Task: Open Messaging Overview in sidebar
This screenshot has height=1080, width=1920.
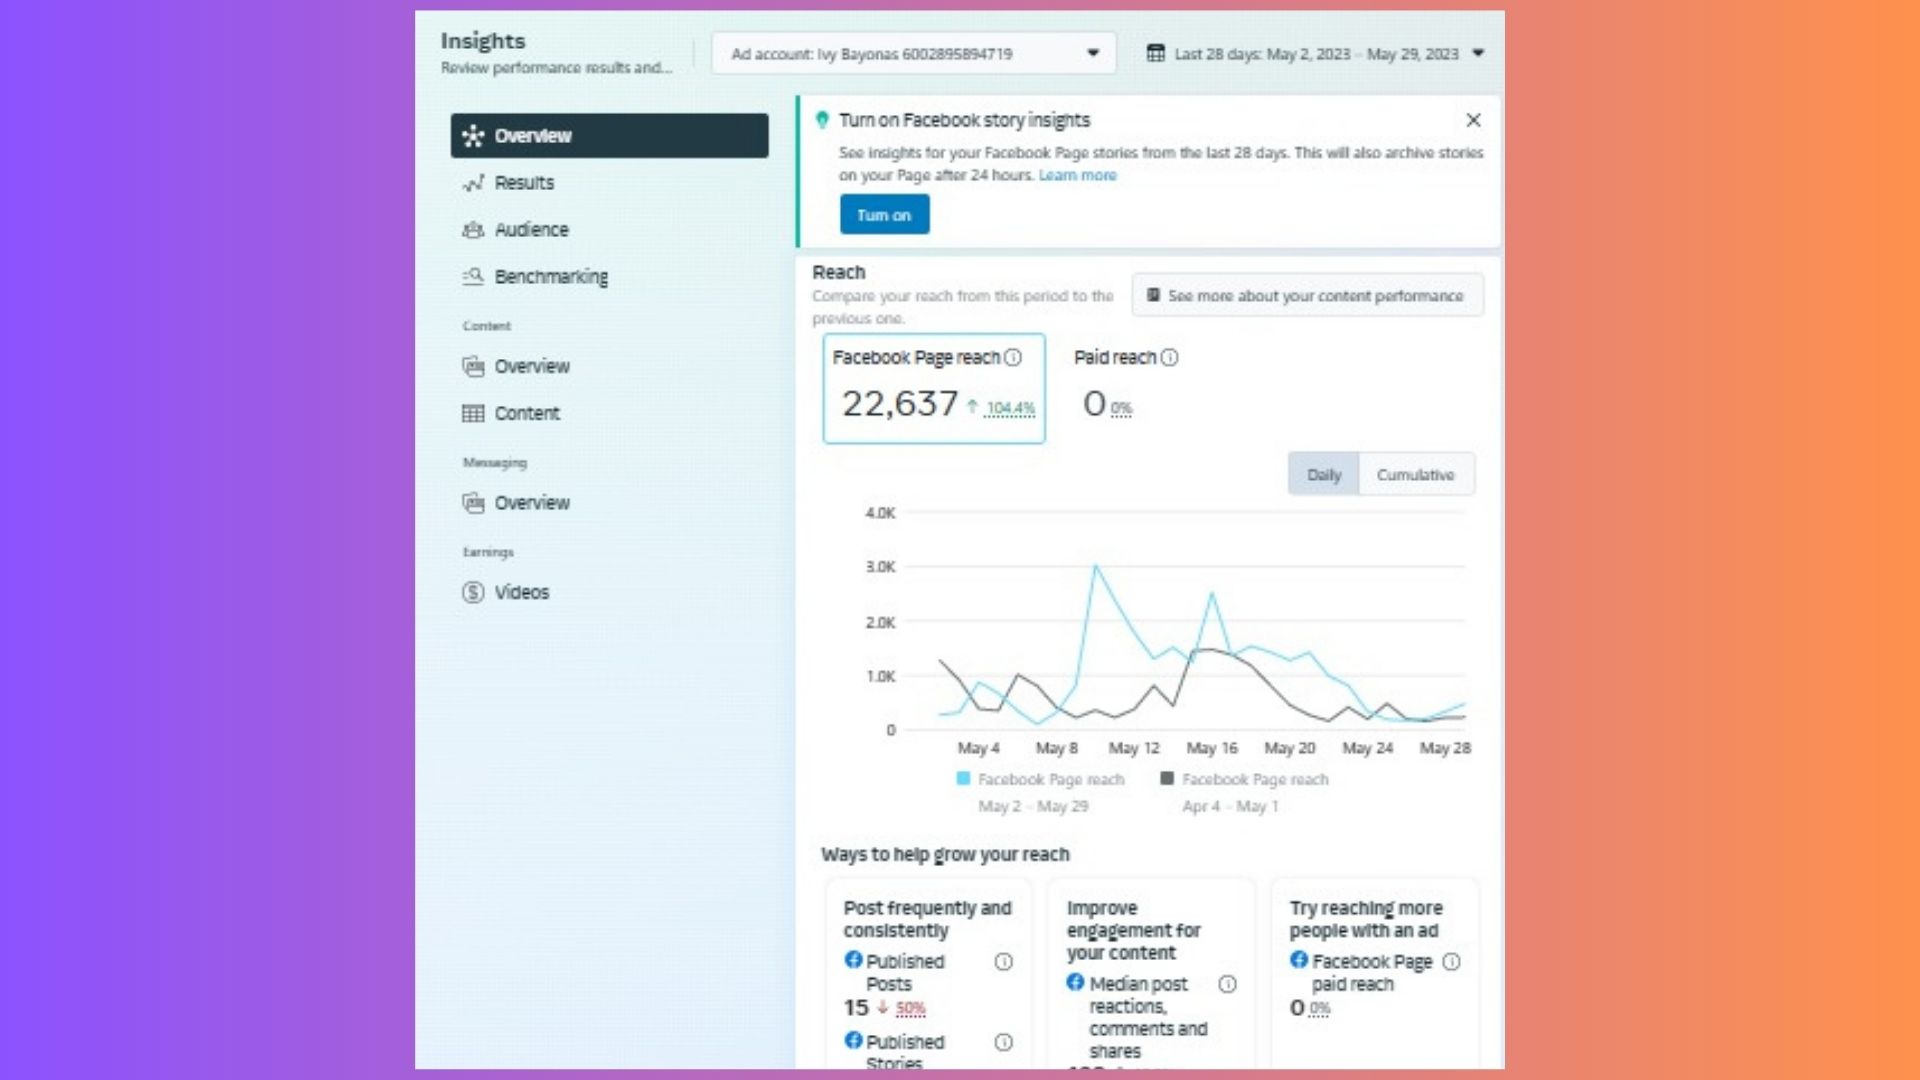Action: pyautogui.click(x=531, y=503)
